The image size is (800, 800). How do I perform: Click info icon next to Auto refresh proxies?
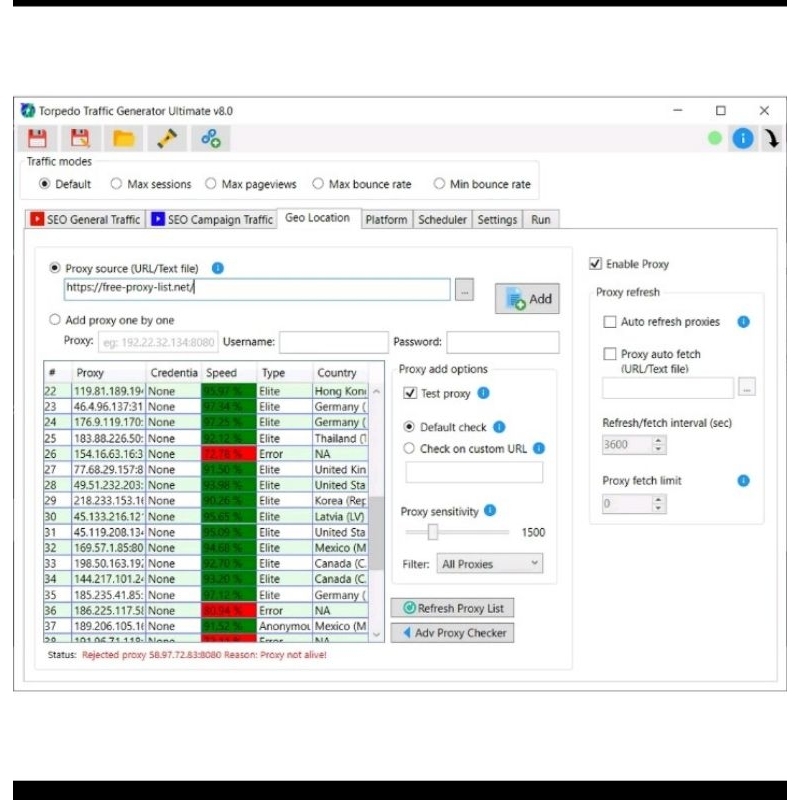[x=743, y=322]
